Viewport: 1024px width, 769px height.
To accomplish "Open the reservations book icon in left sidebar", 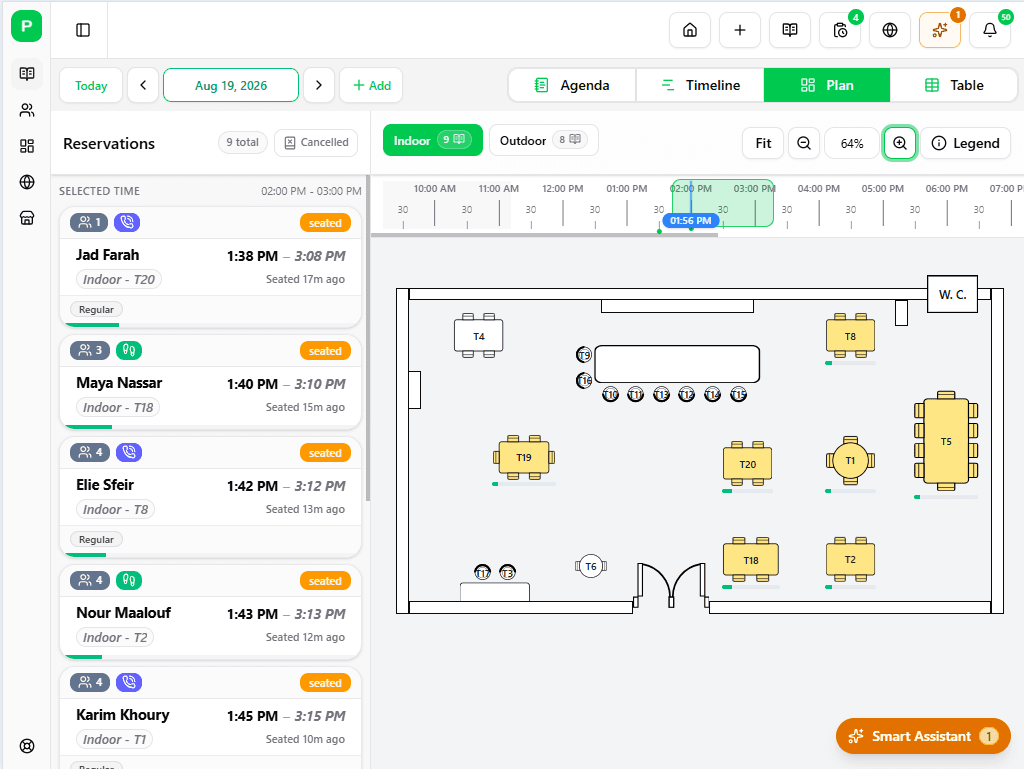I will tap(27, 74).
